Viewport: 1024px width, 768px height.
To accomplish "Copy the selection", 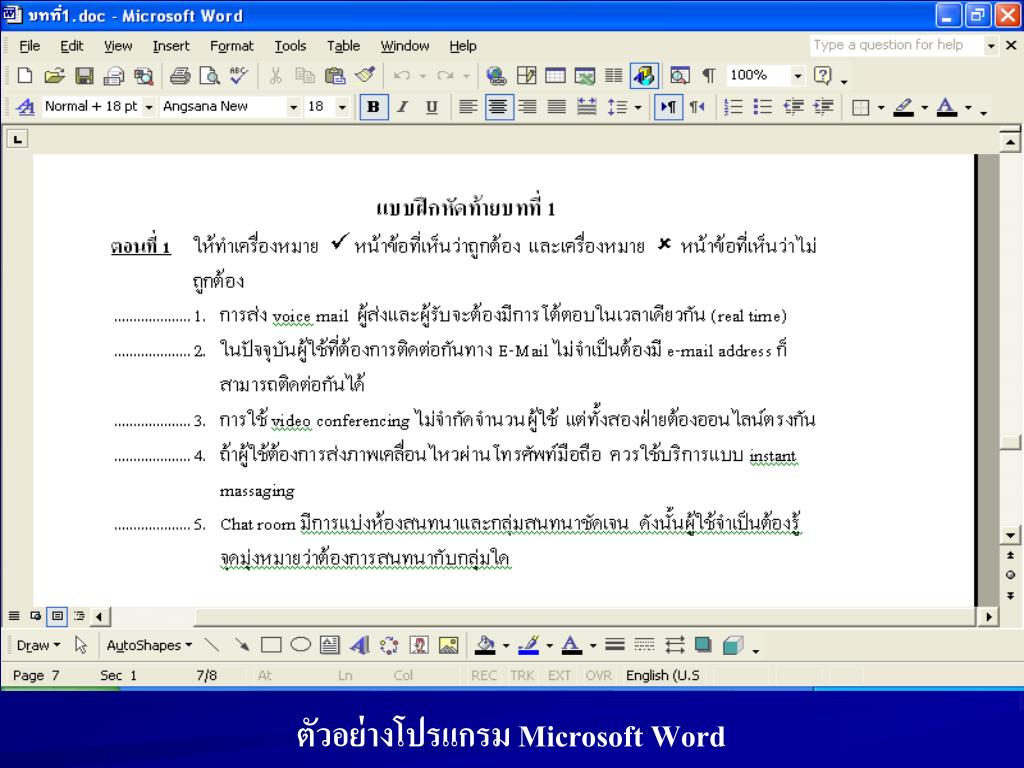I will pos(305,76).
